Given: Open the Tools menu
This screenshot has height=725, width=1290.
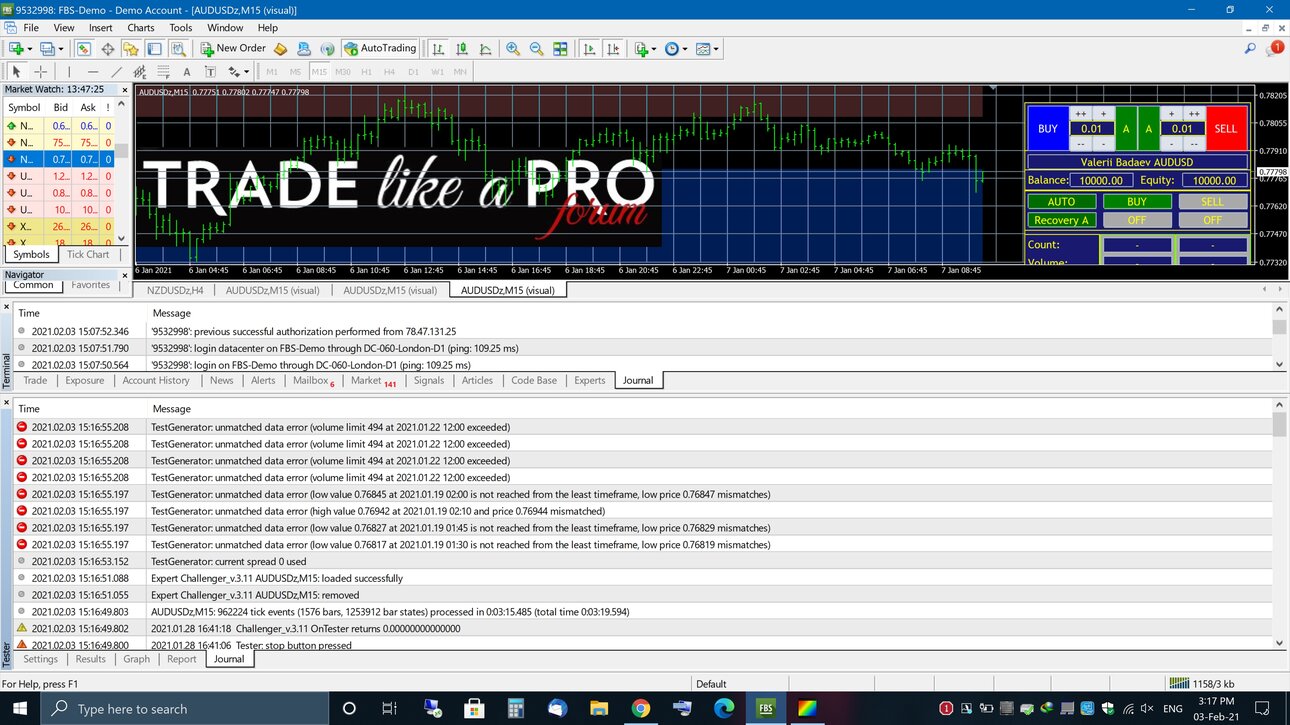Looking at the screenshot, I should pyautogui.click(x=181, y=28).
